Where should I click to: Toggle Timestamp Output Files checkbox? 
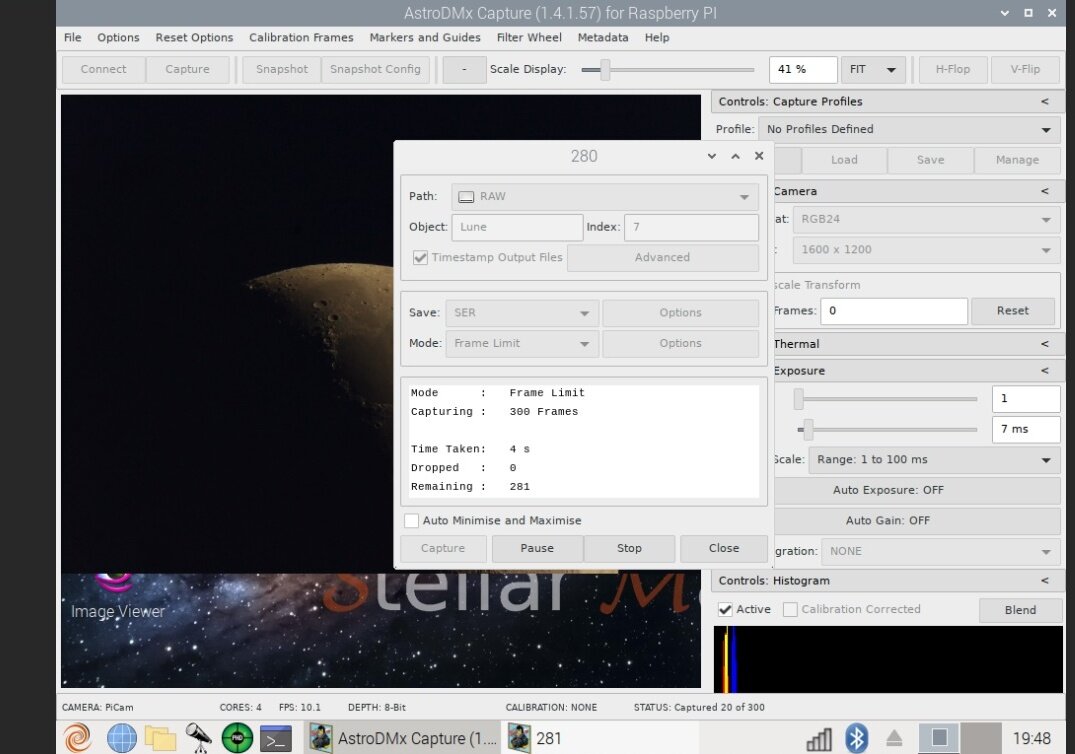click(420, 258)
